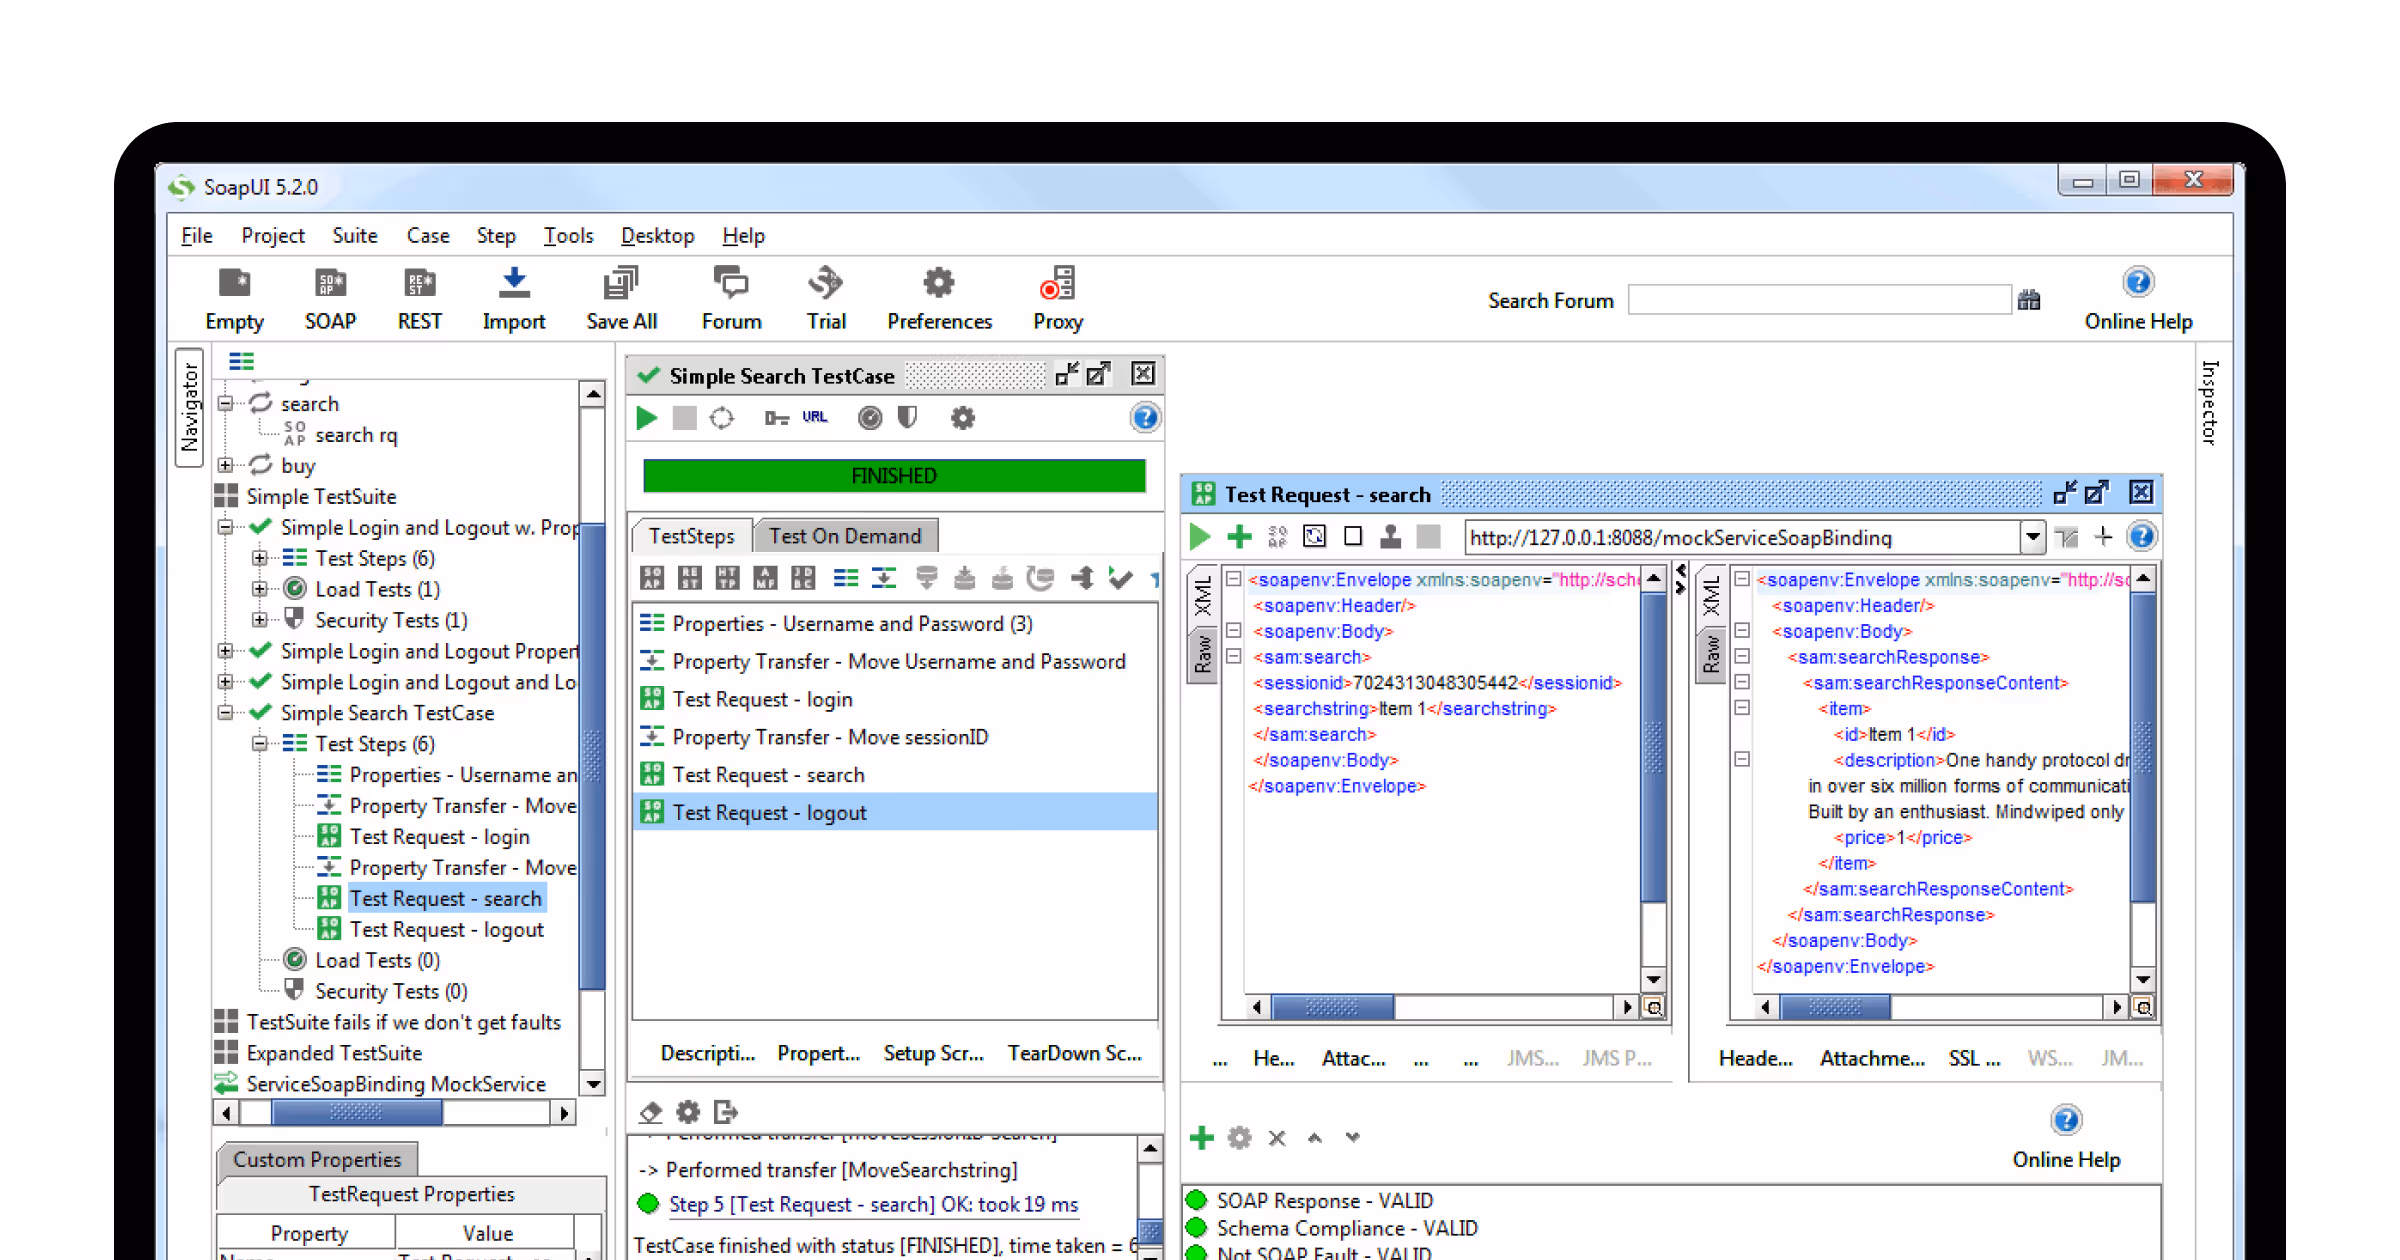Click the URL tool in the TestCase toolbar
2400x1260 pixels.
814,417
